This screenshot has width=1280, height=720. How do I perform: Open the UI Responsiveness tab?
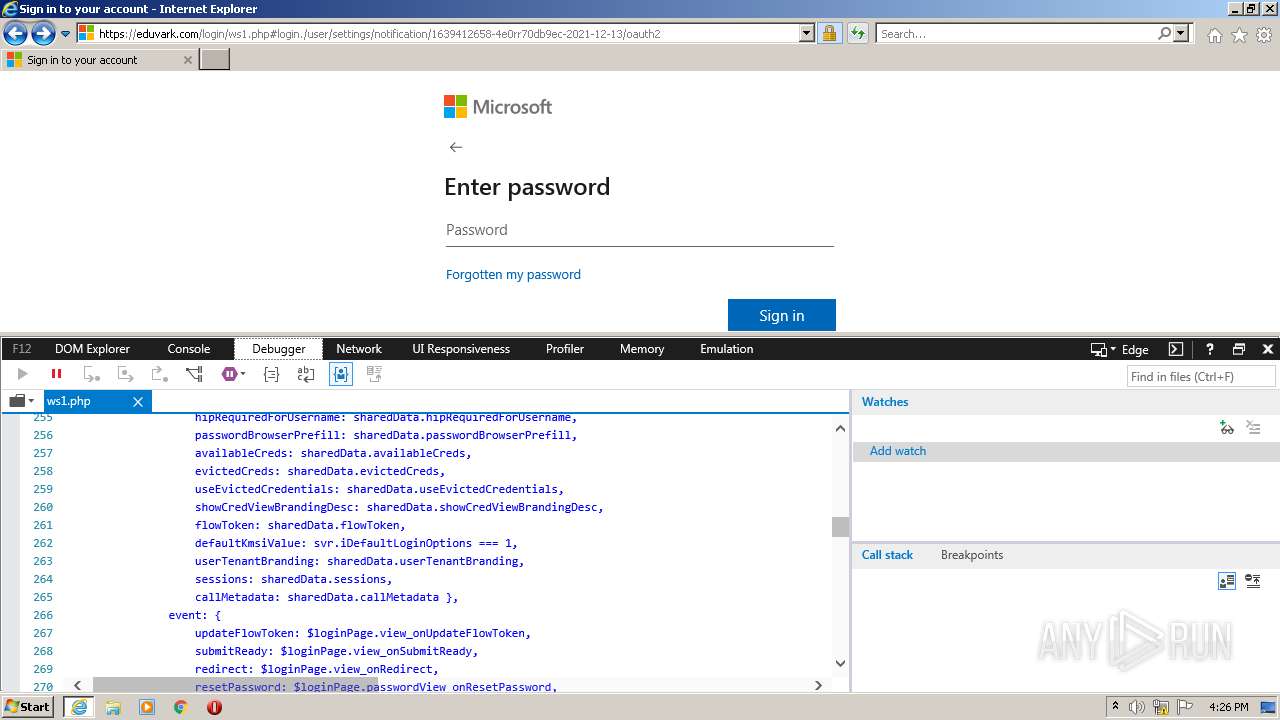click(x=461, y=349)
